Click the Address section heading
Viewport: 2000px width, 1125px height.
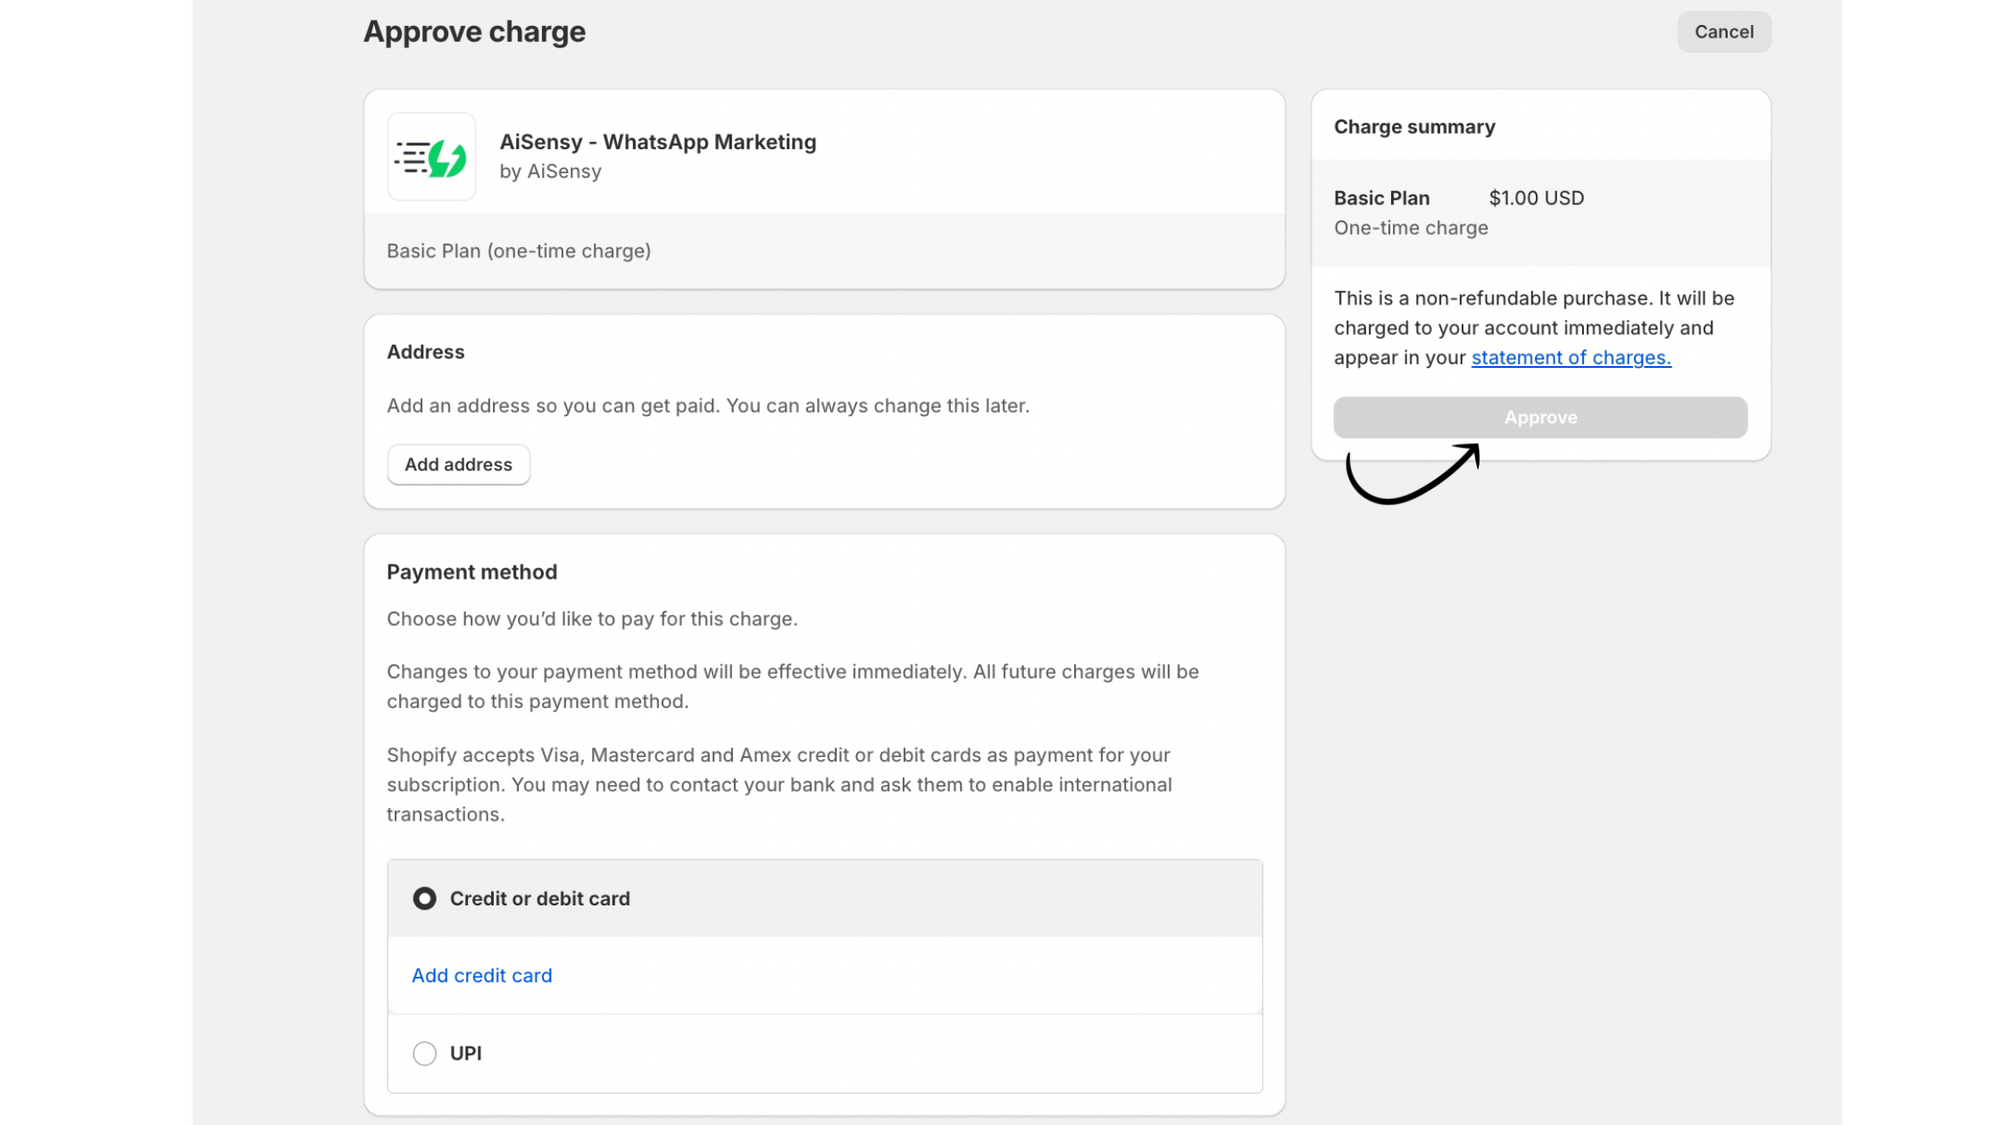click(425, 352)
